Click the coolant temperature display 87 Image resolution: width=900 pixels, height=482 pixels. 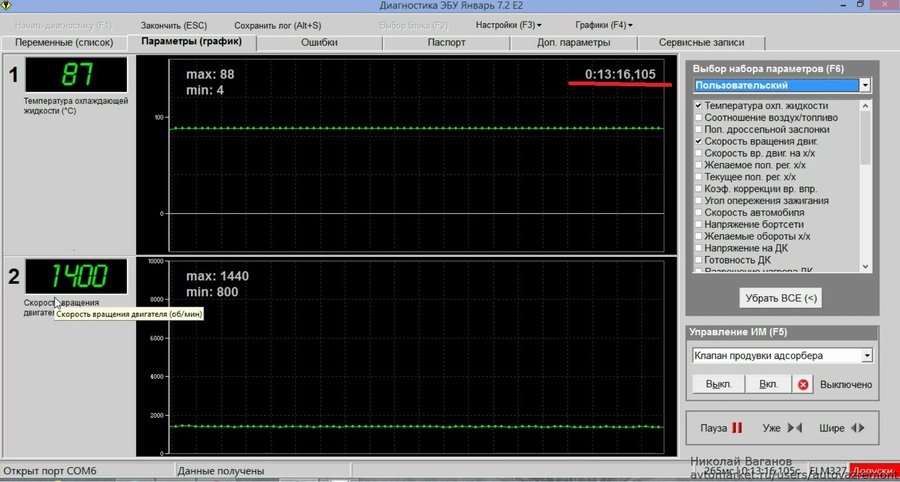point(76,75)
